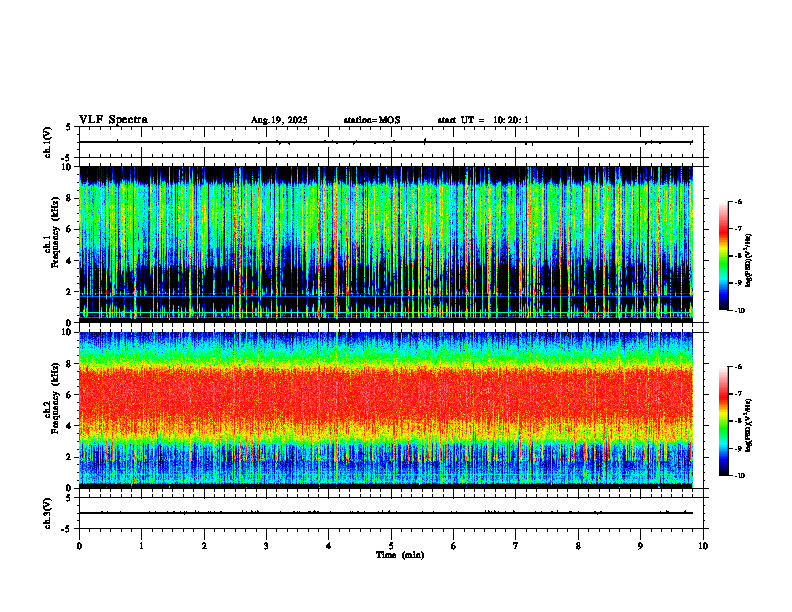792x612 pixels.
Task: Click the ch.1(V) waveform axis label
Action: click(47, 142)
